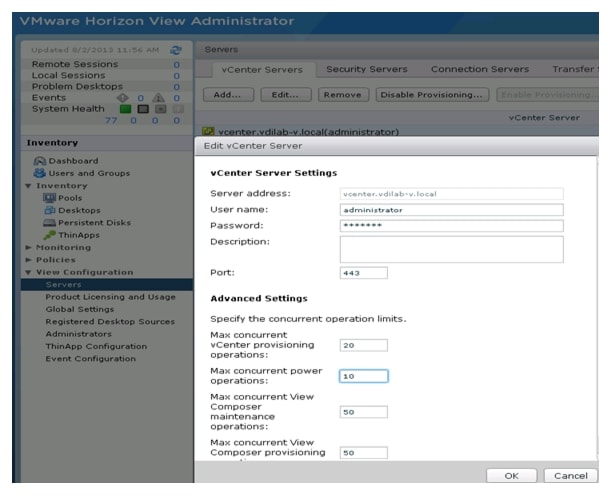
Task: Click the Events error diamond icon
Action: click(123, 98)
